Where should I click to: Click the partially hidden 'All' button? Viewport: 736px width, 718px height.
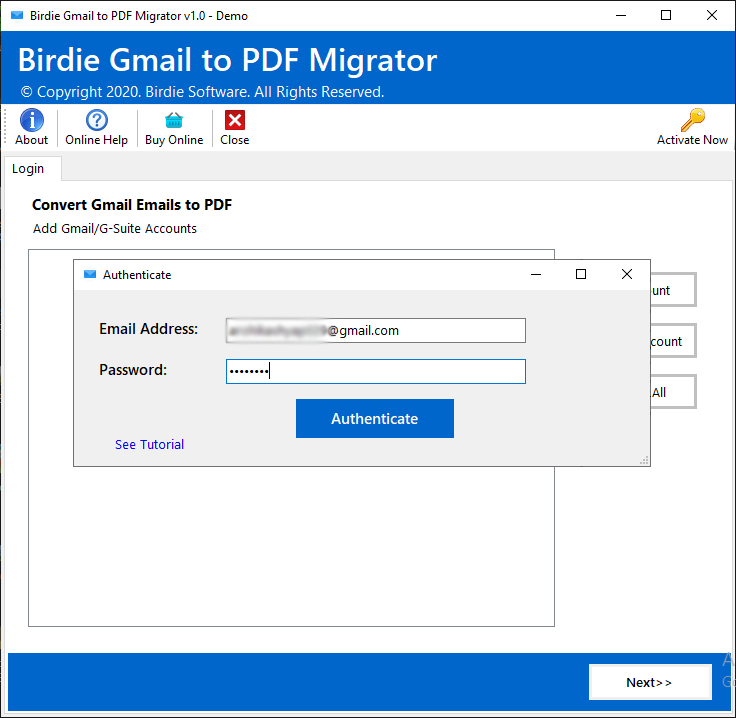point(673,392)
